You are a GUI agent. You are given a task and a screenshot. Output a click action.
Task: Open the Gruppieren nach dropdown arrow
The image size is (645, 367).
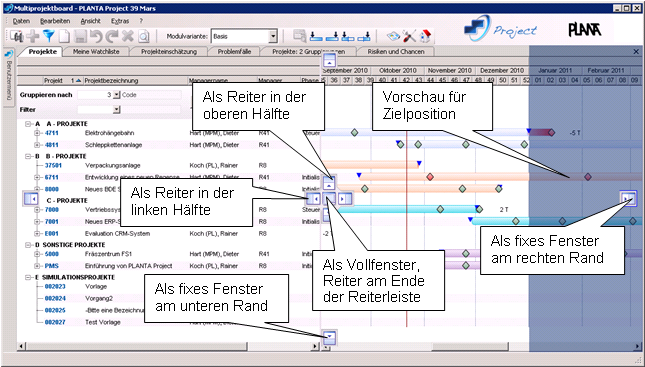point(116,95)
